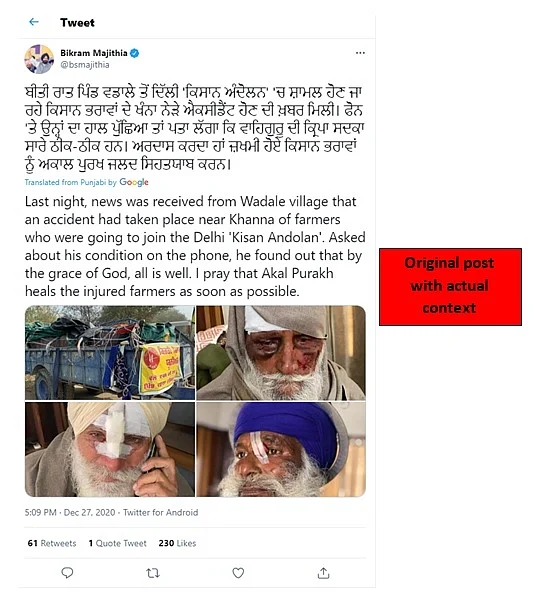
Task: Open photo of man in blue turban
Action: (281, 449)
